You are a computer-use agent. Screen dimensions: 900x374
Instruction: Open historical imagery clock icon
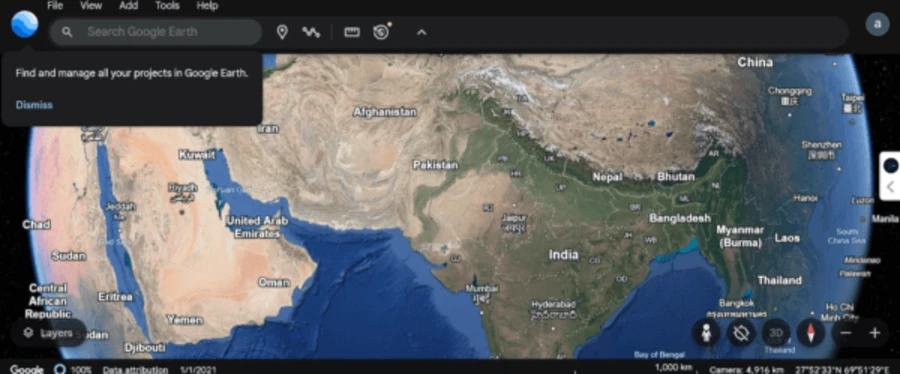tap(381, 32)
